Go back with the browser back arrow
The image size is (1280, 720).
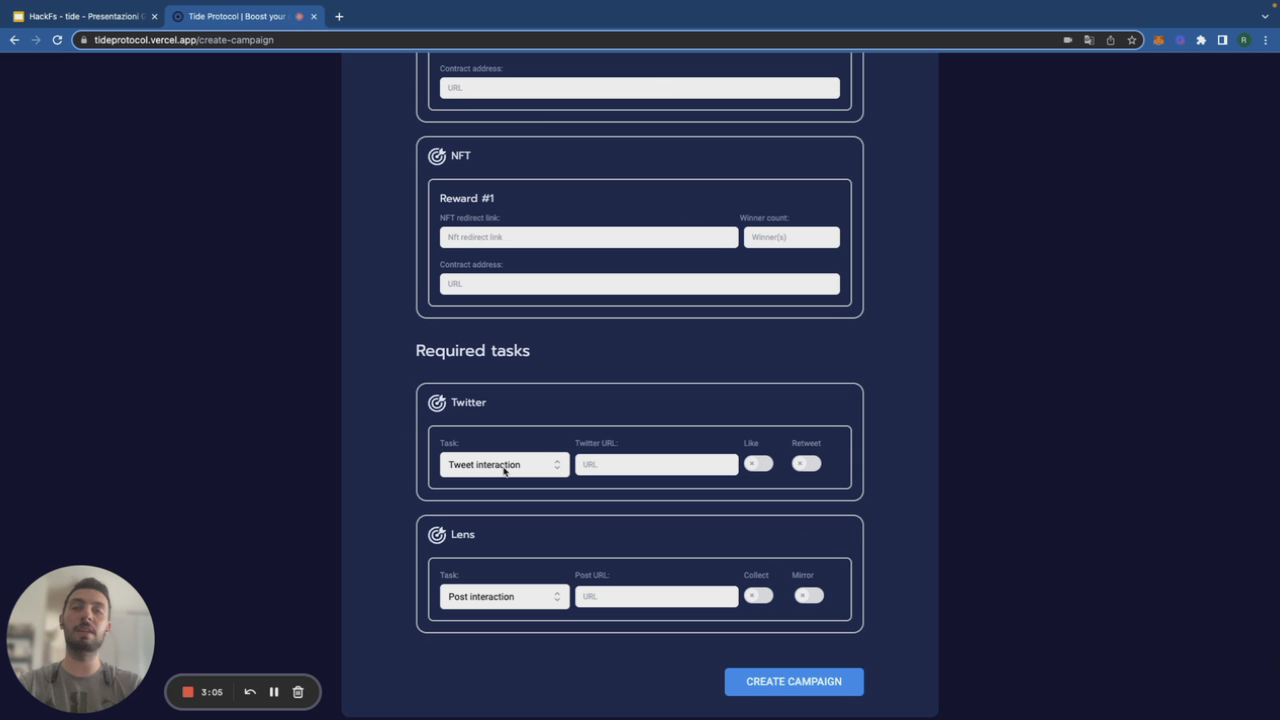[14, 40]
